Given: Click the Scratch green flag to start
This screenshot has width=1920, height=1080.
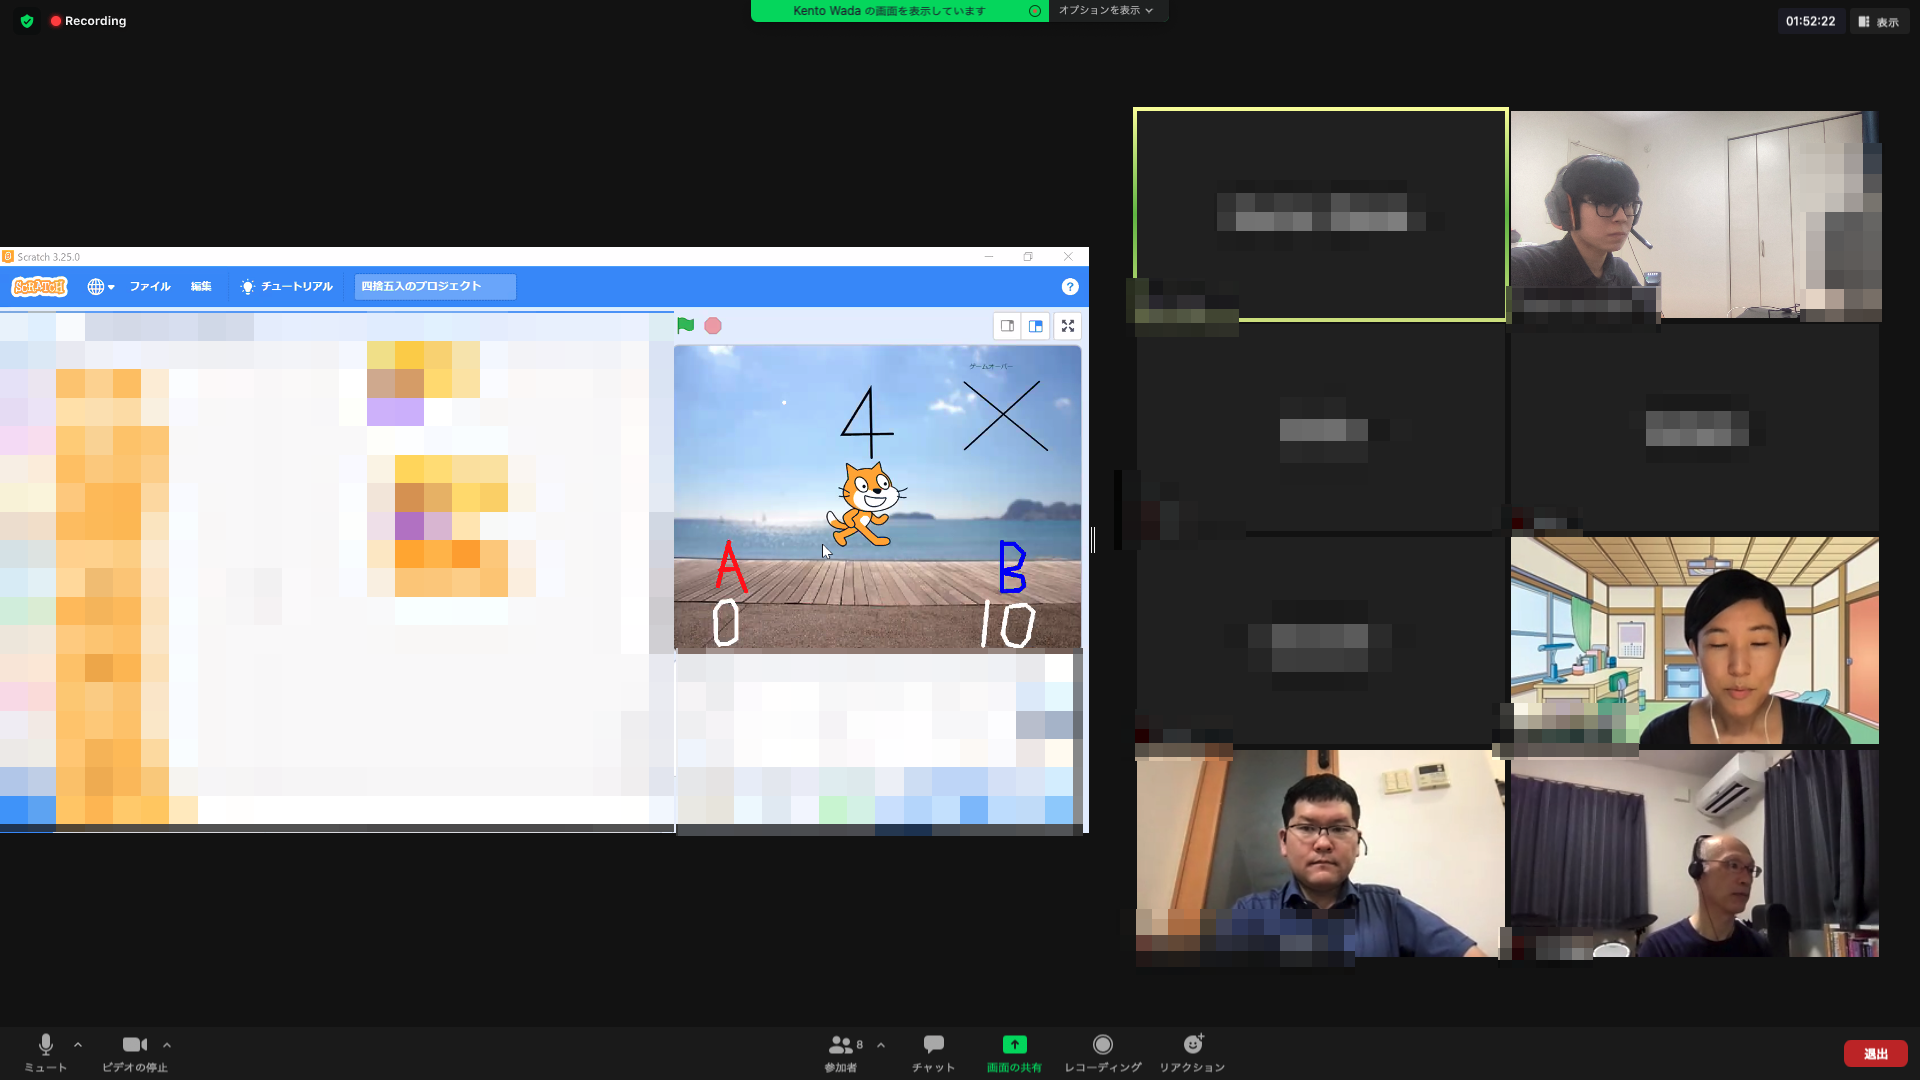Looking at the screenshot, I should click(685, 325).
